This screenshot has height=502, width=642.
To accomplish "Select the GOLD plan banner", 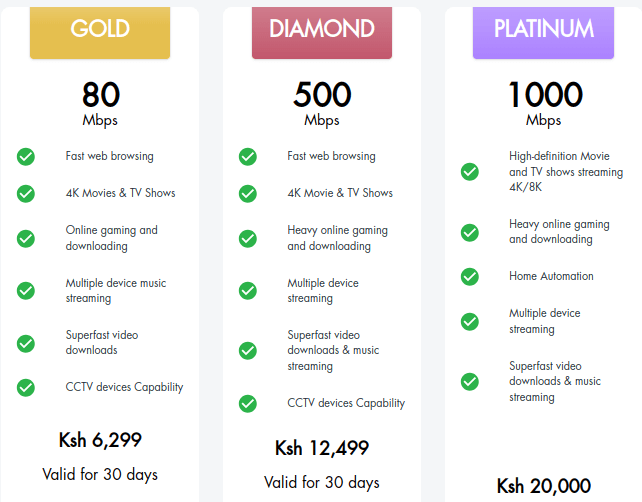I will 100,32.
